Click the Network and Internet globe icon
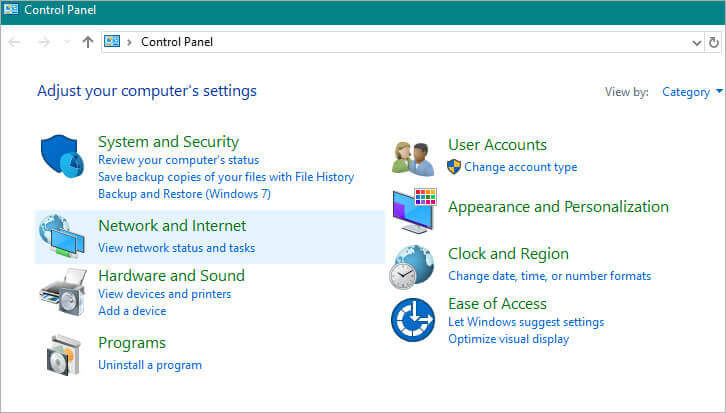The image size is (726, 413). (62, 236)
